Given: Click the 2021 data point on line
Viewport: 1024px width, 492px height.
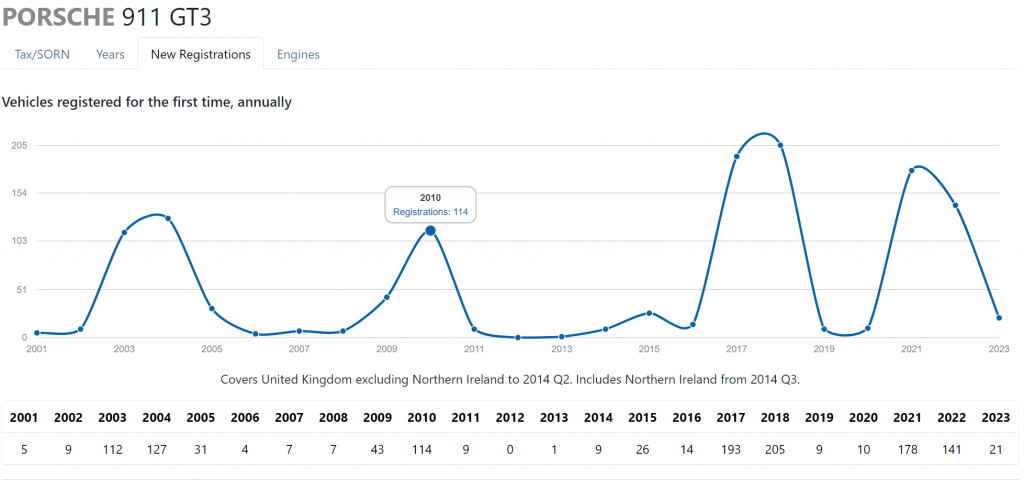Looking at the screenshot, I should coord(912,171).
